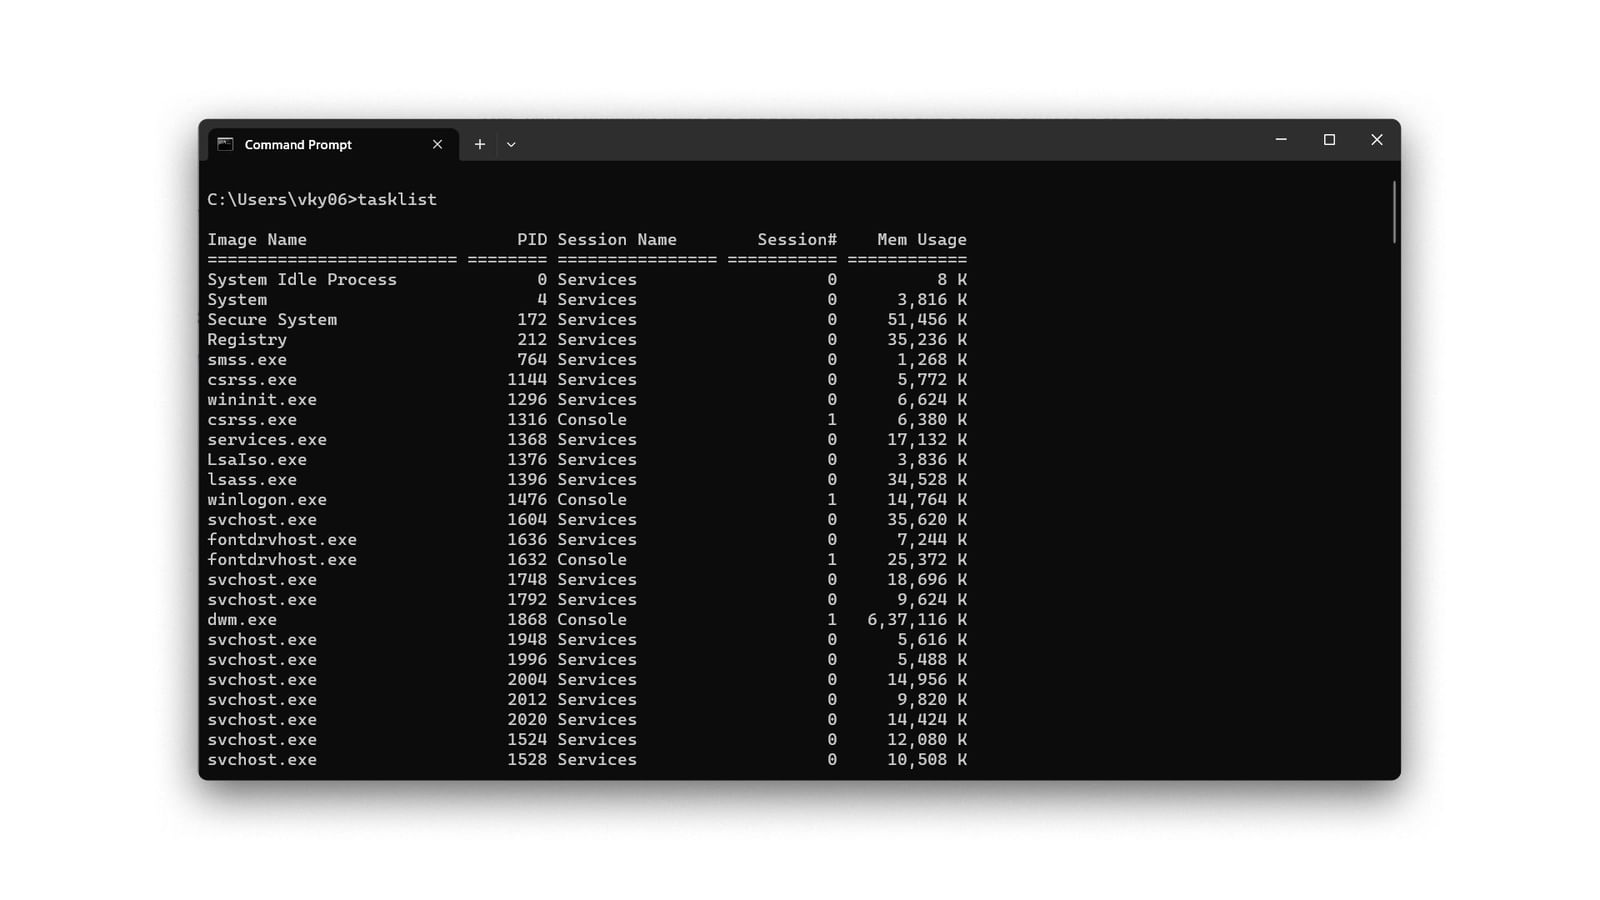Screen dimensions: 1600x900
Task: Maximize the terminal window
Action: (1329, 140)
